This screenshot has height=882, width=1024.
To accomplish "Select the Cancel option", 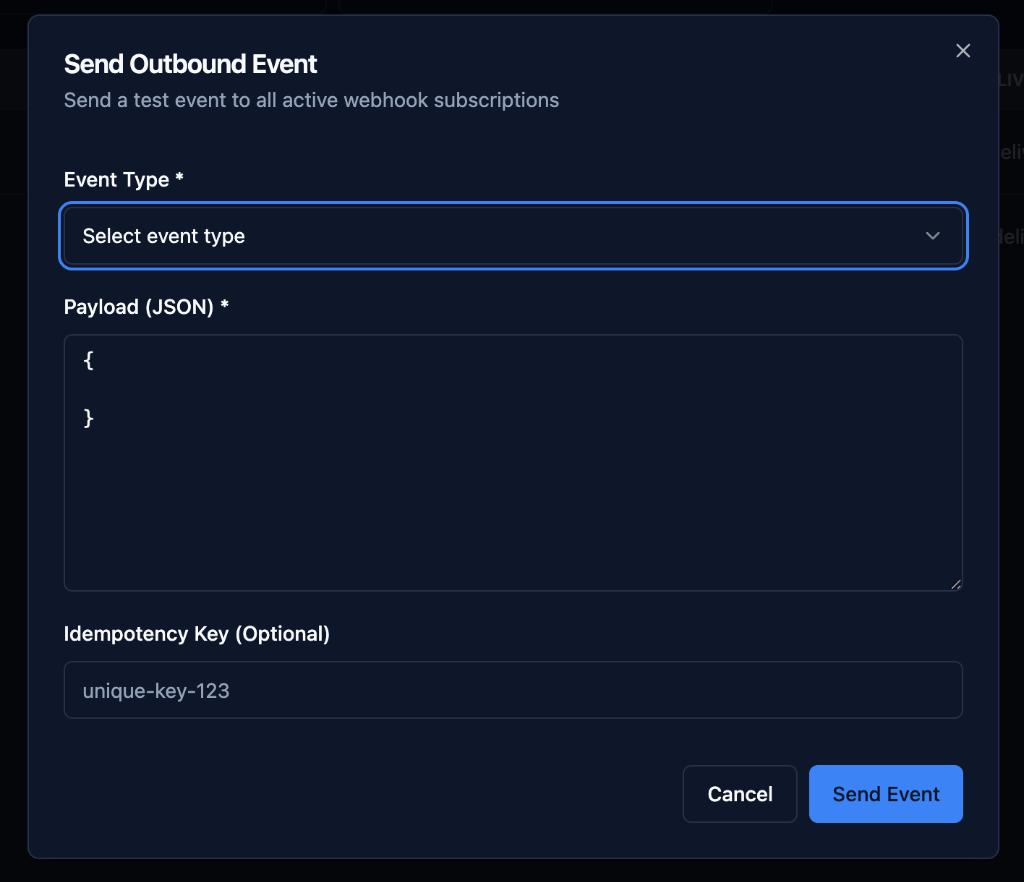I will coord(739,793).
